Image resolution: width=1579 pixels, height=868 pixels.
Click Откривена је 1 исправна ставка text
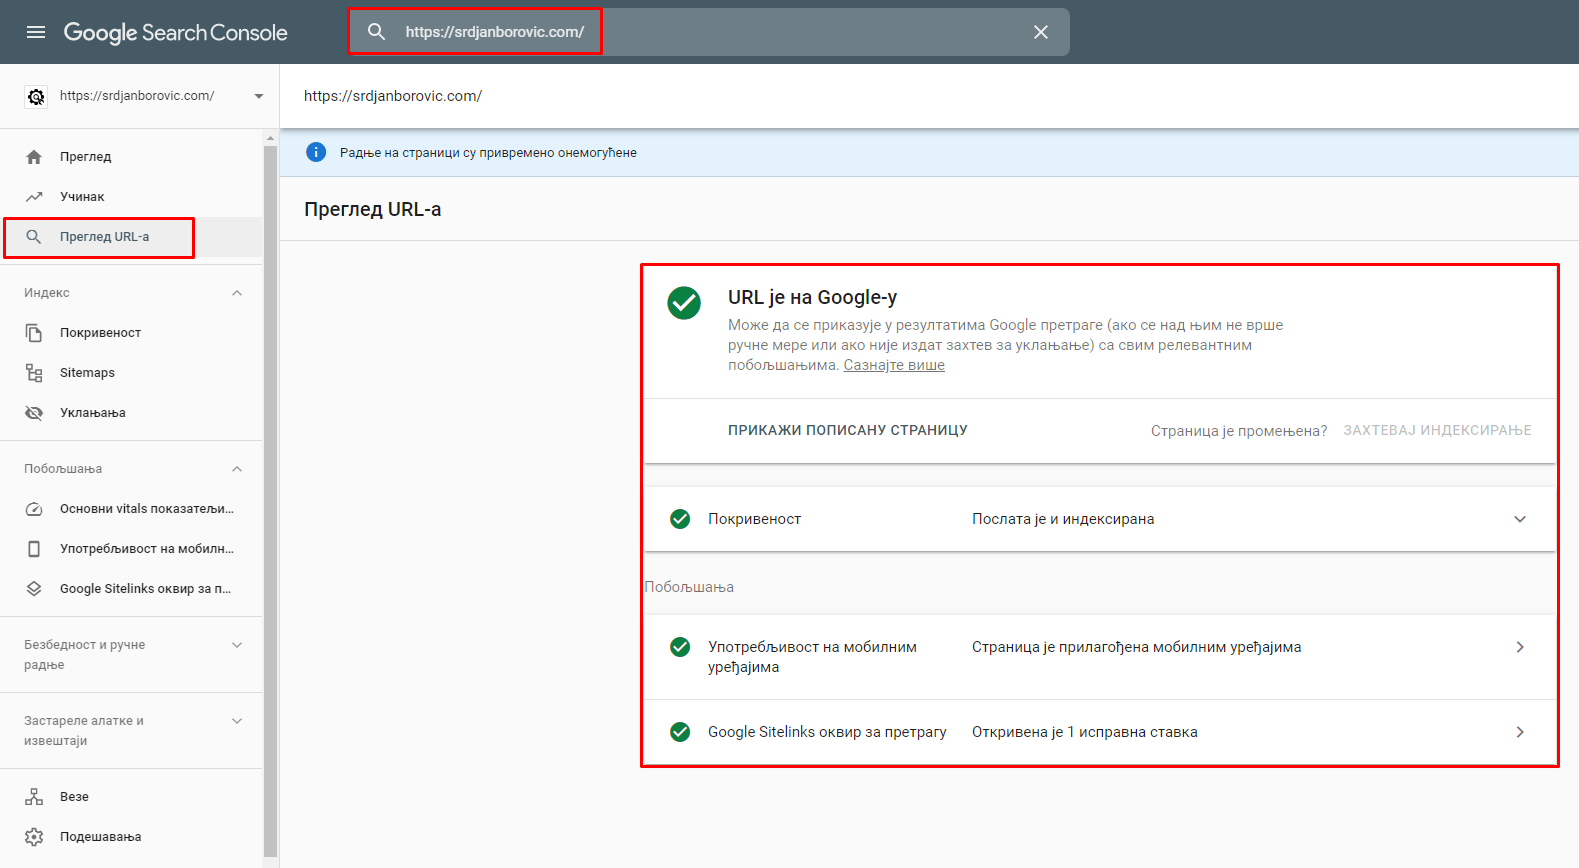pos(1085,732)
